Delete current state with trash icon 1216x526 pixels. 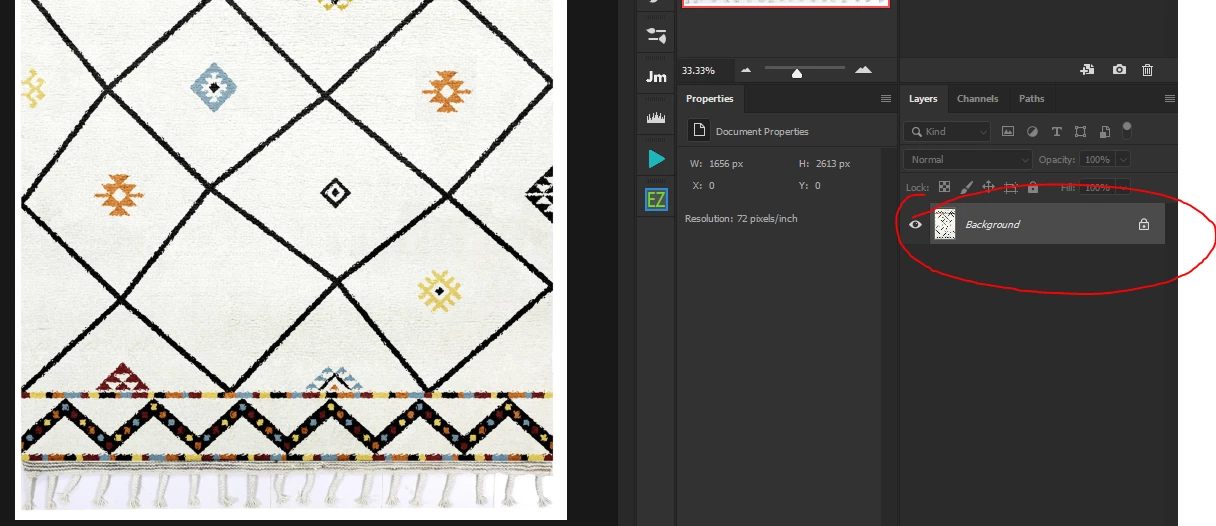[1147, 70]
